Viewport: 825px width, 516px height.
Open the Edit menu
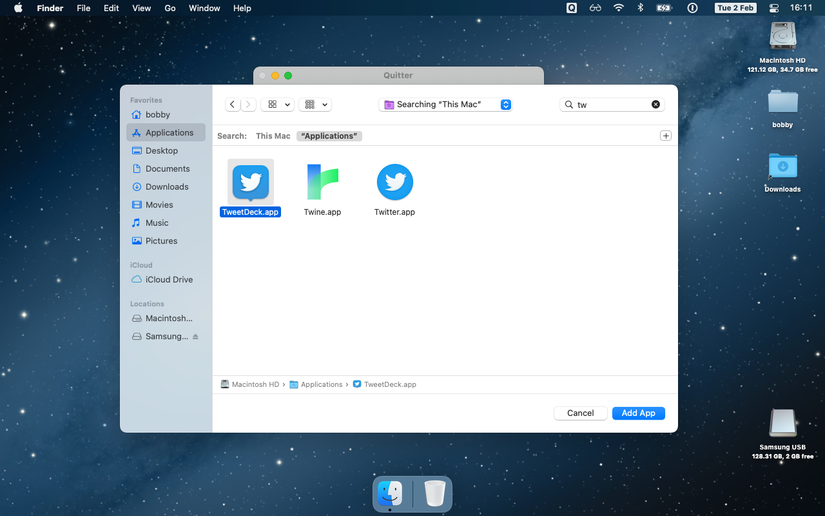111,8
